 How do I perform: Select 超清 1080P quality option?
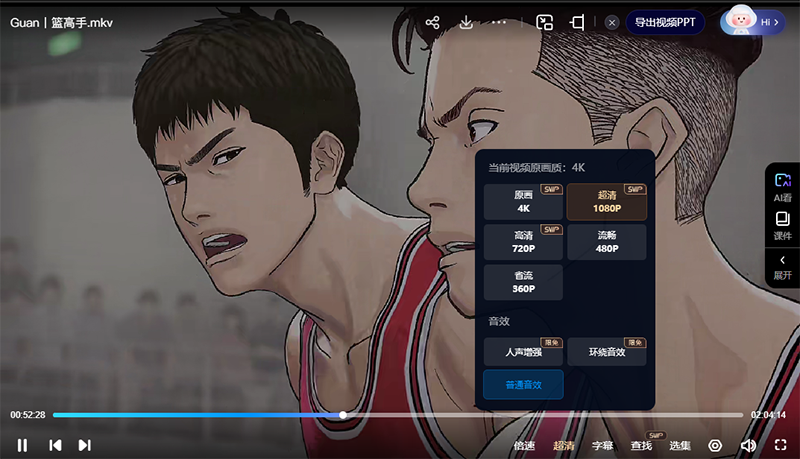(607, 202)
